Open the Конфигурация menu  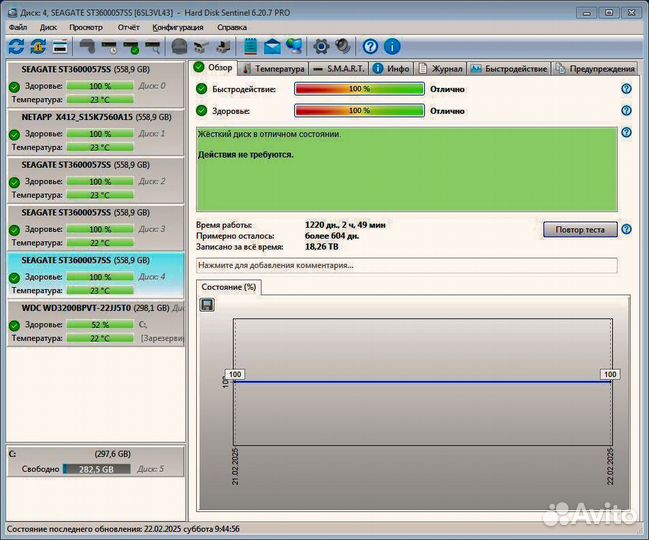pos(178,27)
